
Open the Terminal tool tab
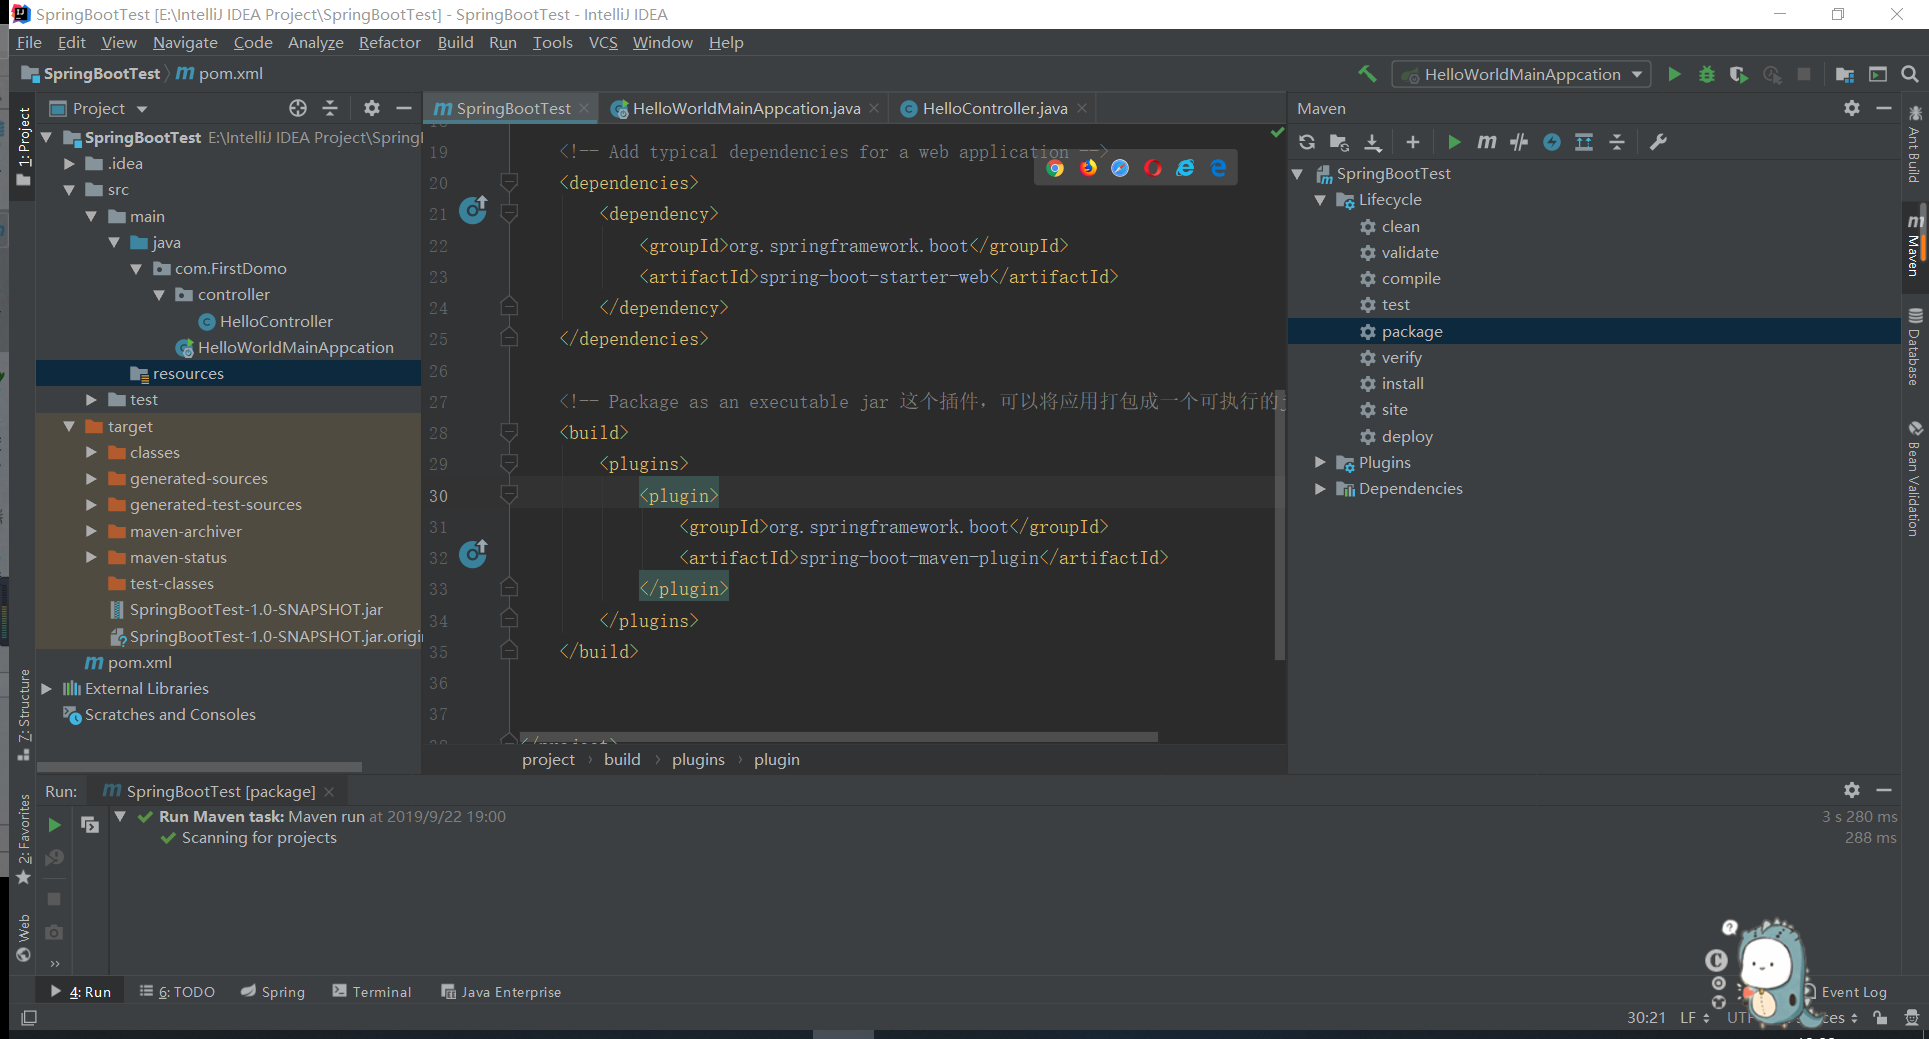[372, 992]
